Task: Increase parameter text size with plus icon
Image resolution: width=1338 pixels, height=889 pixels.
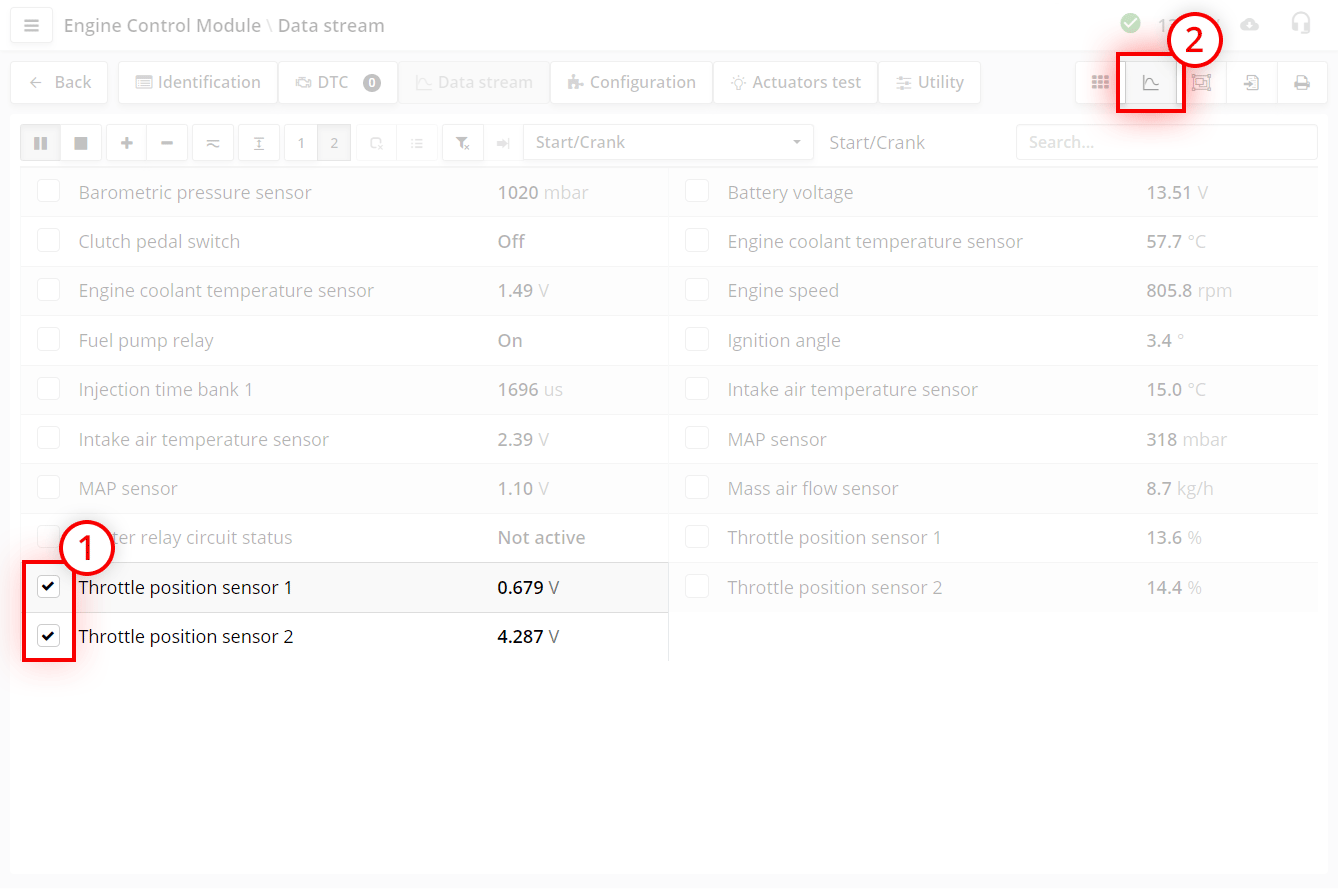Action: click(x=126, y=142)
